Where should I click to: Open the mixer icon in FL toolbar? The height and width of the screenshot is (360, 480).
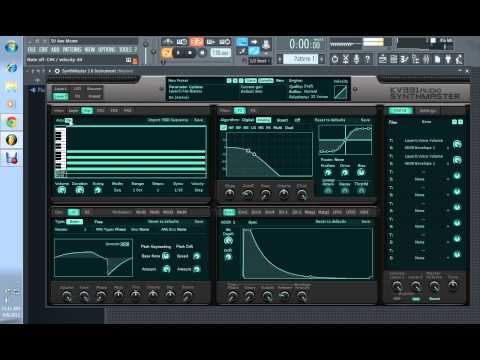coord(426,59)
